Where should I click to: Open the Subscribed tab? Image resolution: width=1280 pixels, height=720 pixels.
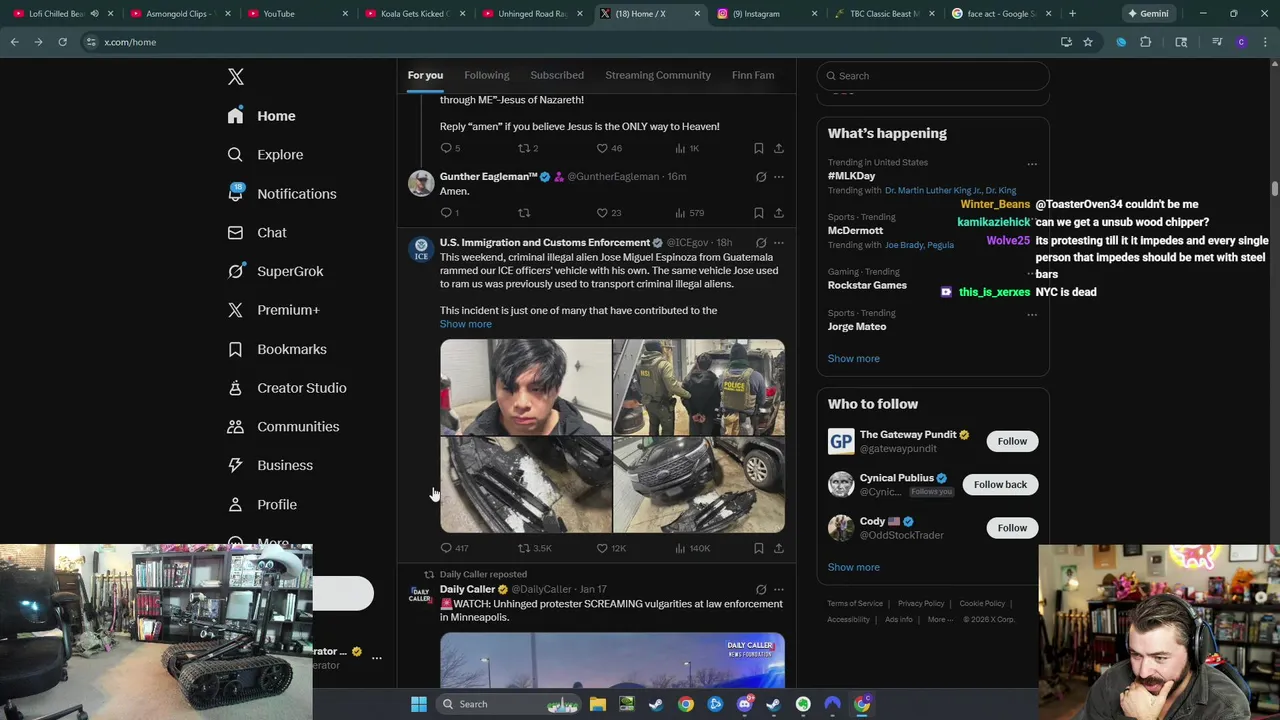[x=557, y=75]
